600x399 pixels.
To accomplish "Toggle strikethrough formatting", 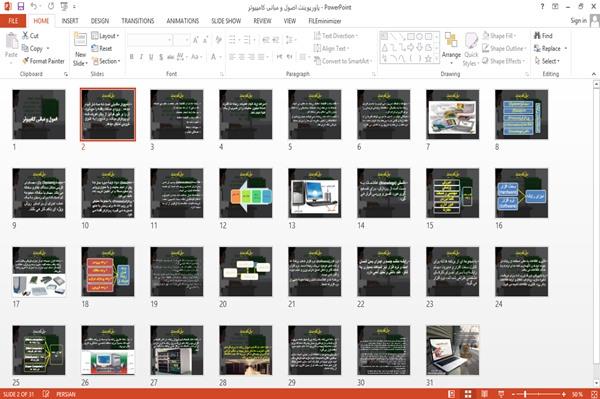I will [171, 57].
